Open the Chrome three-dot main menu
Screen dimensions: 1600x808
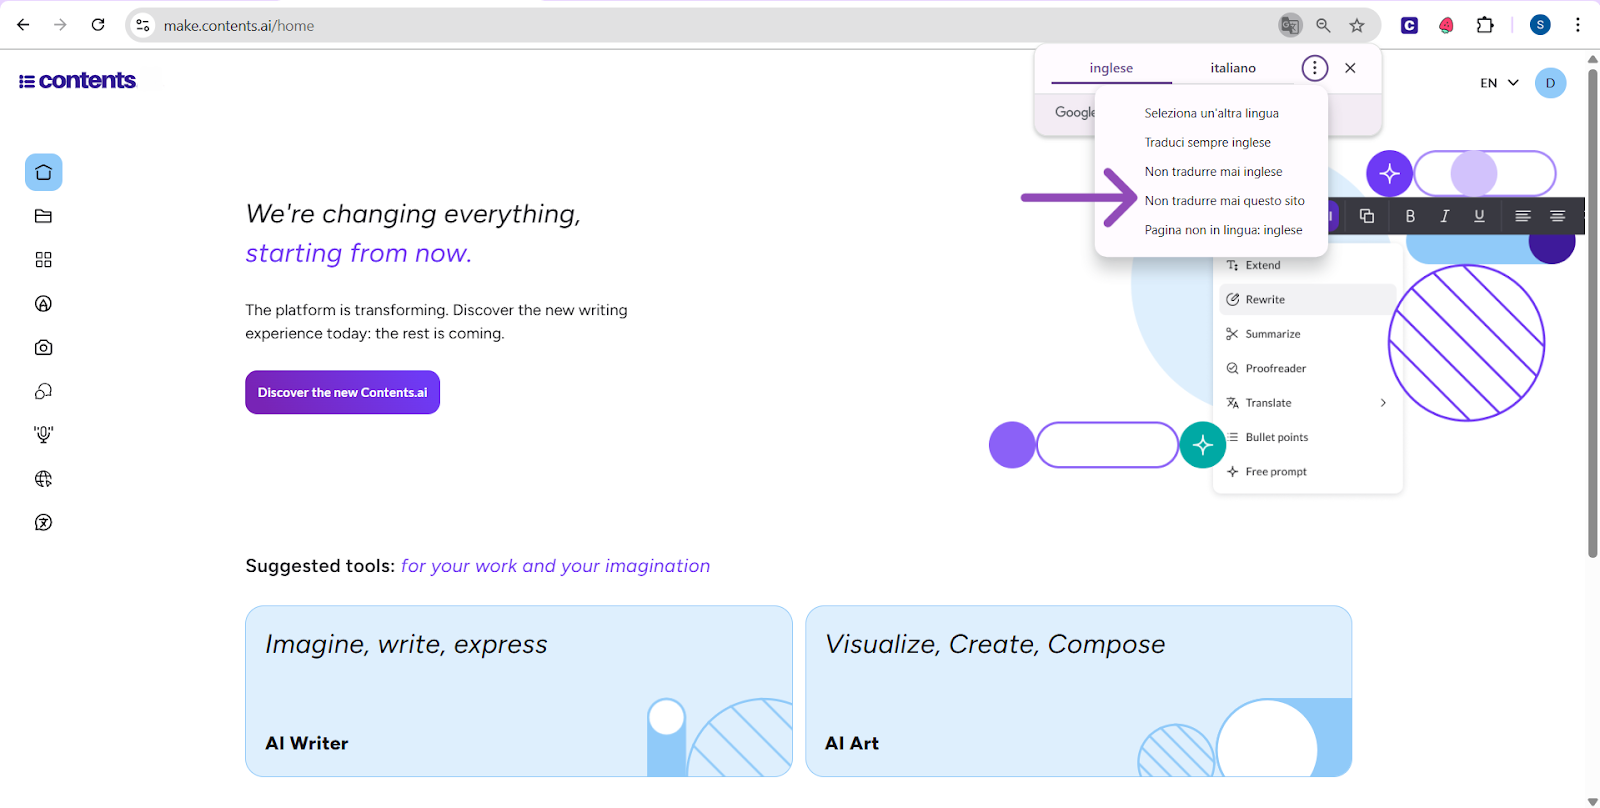point(1578,26)
